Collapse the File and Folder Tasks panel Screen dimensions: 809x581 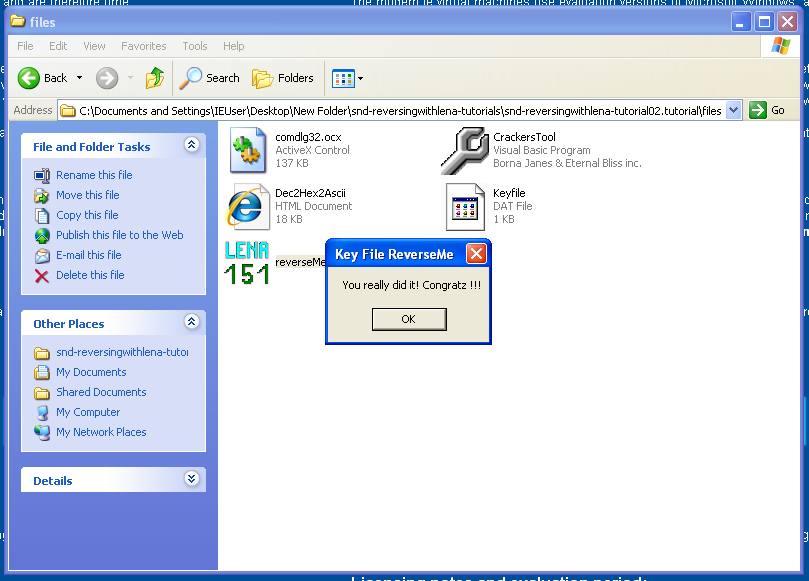[x=191, y=145]
